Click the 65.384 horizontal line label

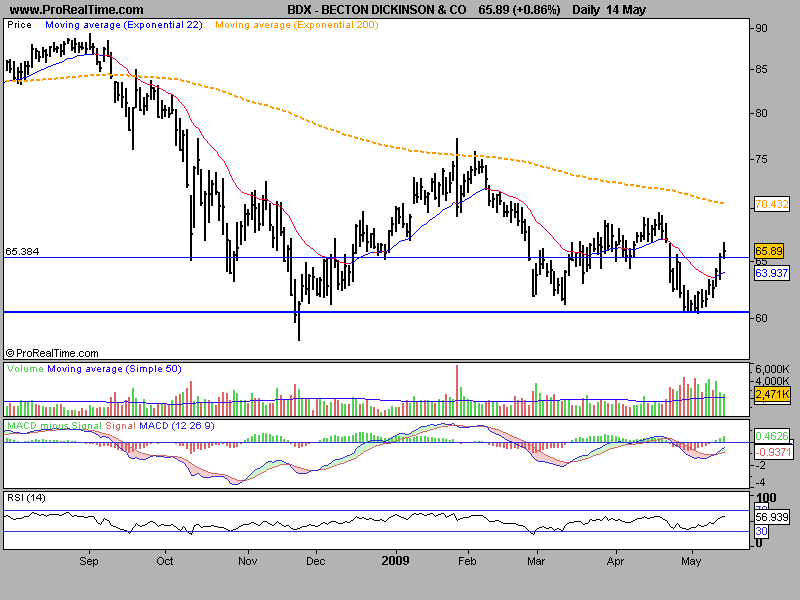(x=22, y=252)
